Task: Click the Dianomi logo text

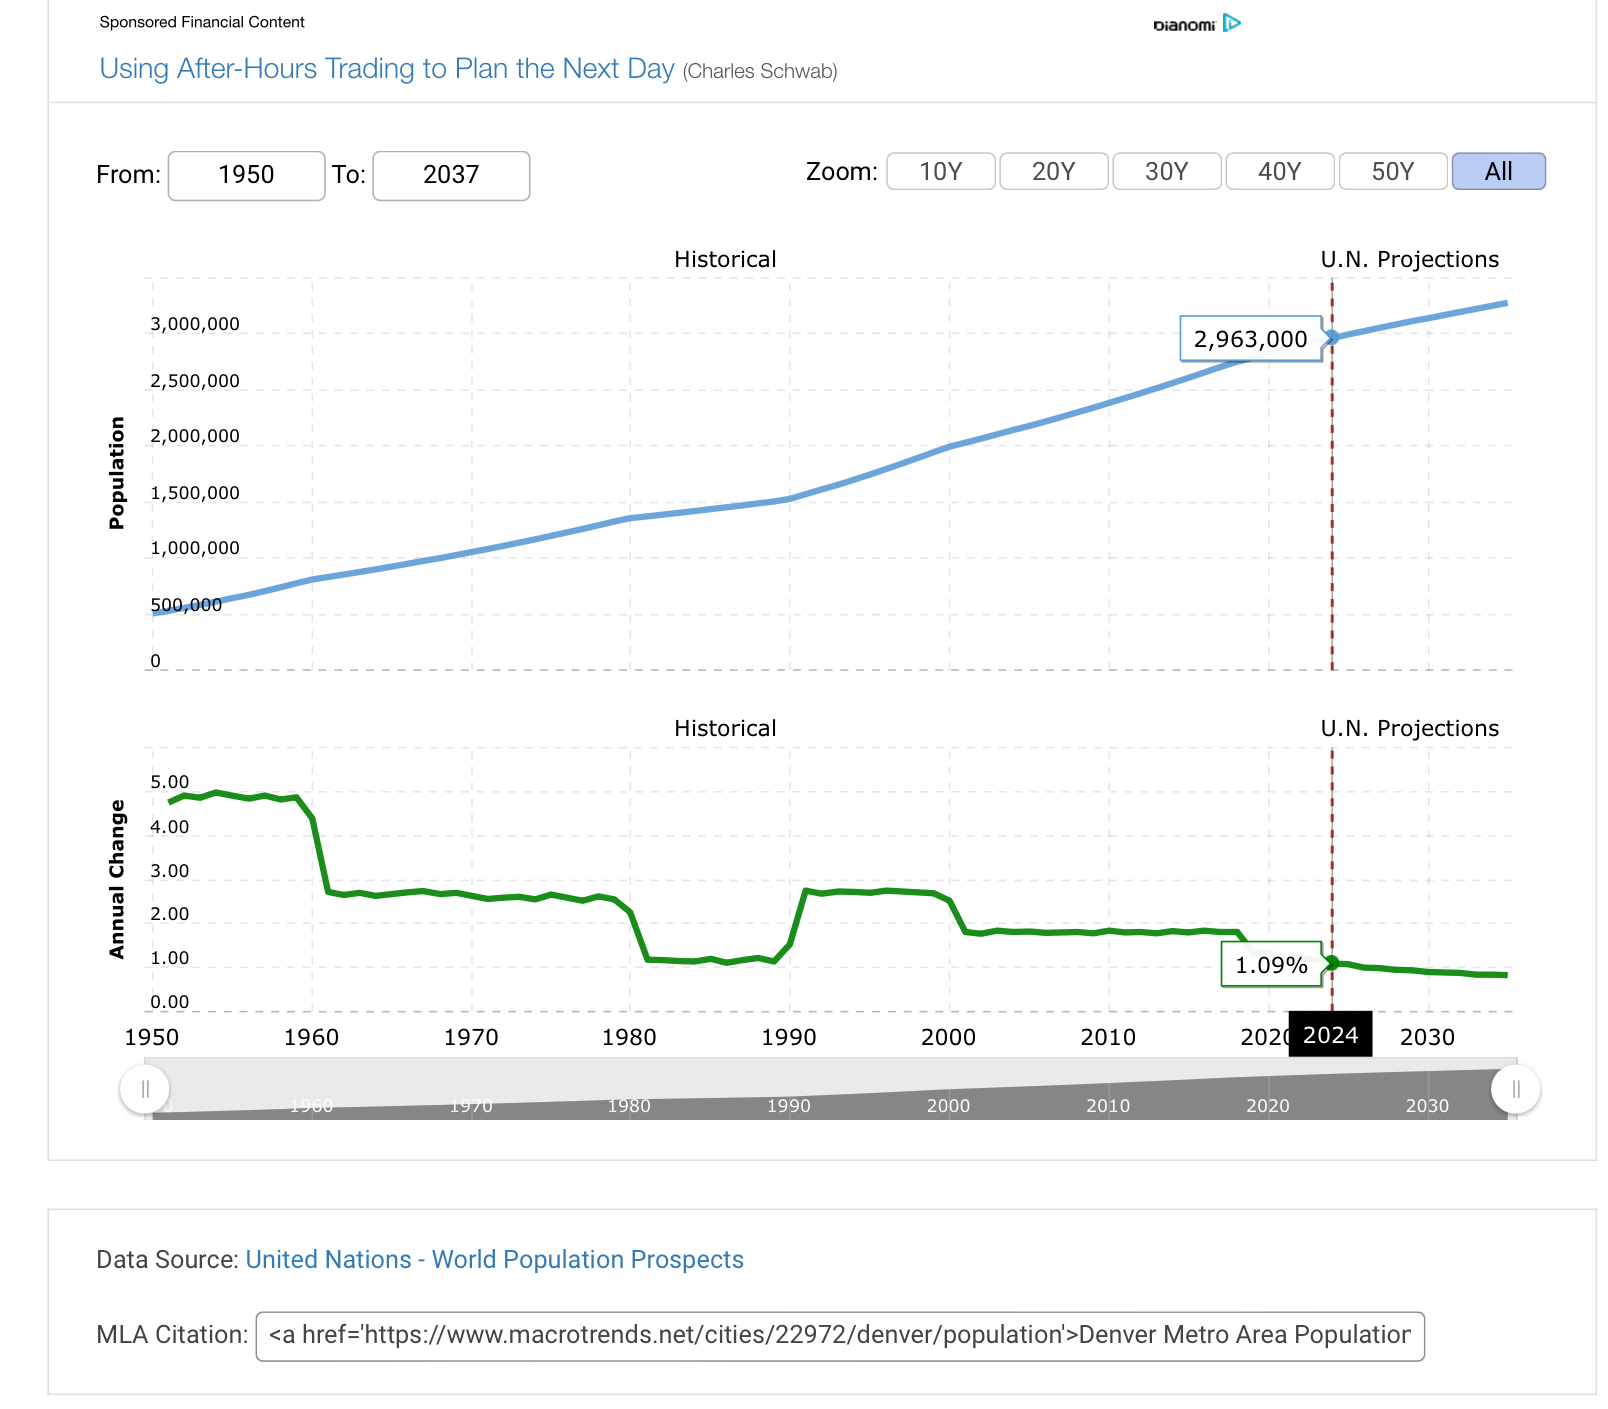Action: [x=1184, y=25]
